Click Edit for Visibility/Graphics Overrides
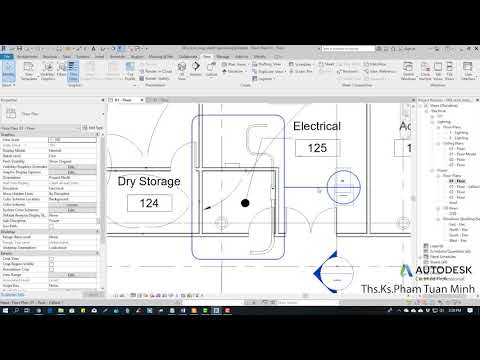480x360 pixels. (x=72, y=167)
